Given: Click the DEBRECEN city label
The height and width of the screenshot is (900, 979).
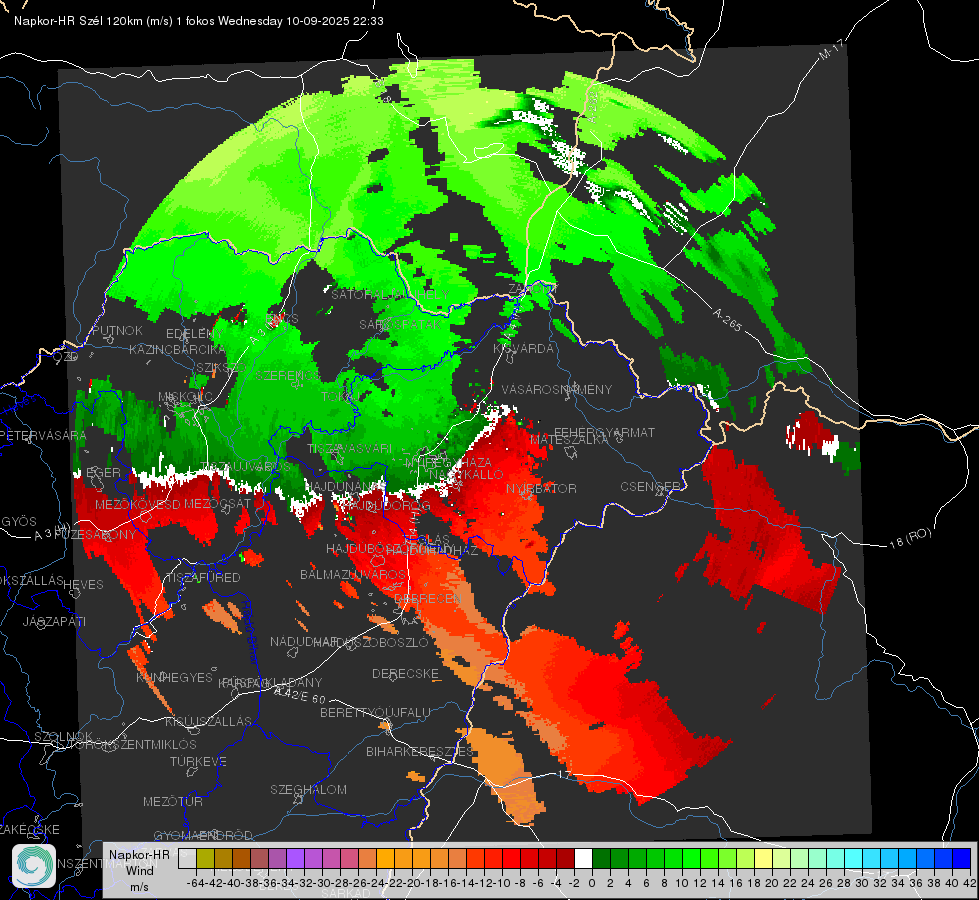Looking at the screenshot, I should [x=428, y=598].
